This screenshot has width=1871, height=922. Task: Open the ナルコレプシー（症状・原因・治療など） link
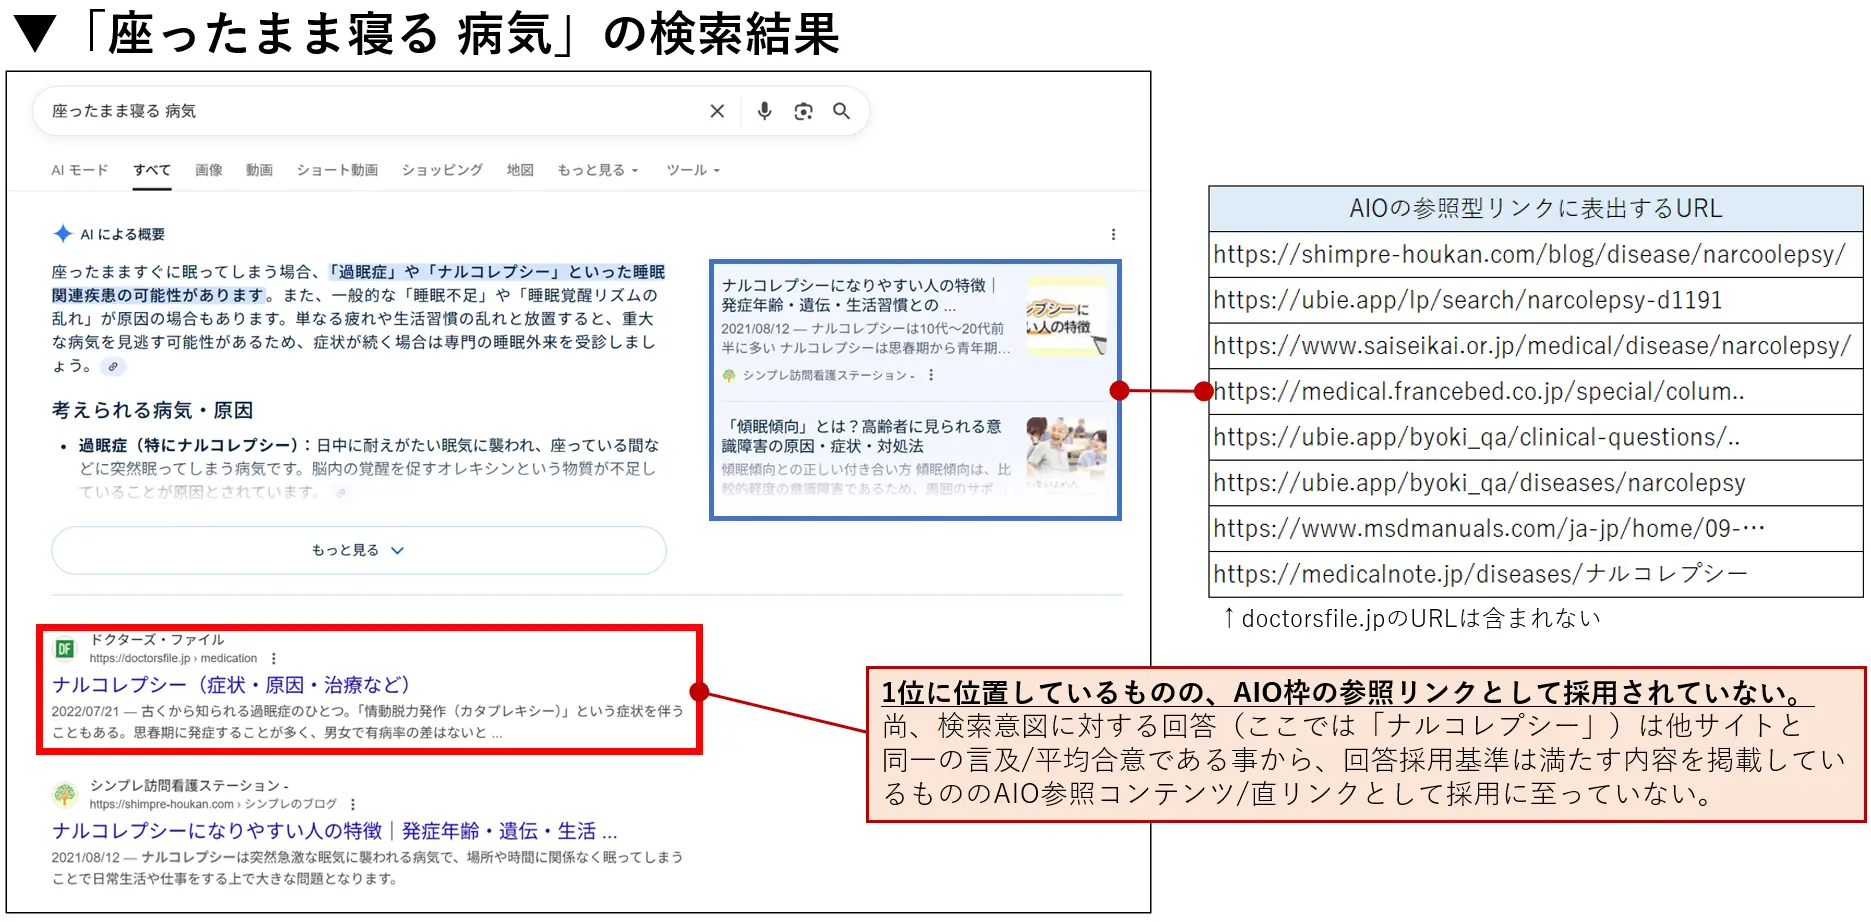tap(231, 685)
